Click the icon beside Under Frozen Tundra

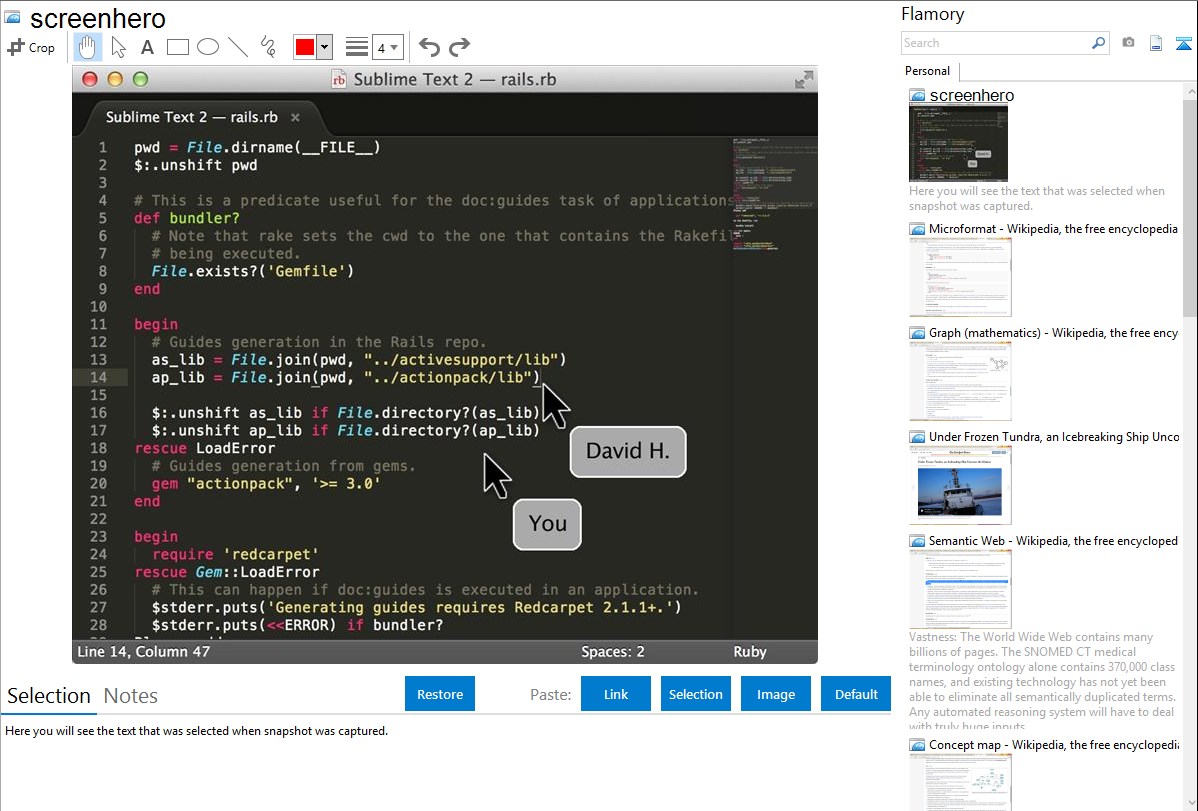pos(917,436)
